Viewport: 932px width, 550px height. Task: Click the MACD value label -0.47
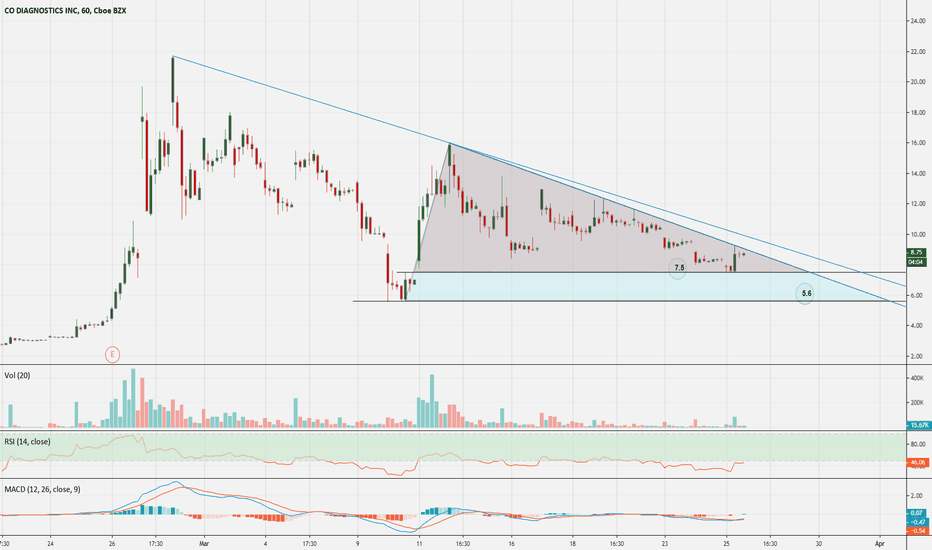tap(916, 521)
